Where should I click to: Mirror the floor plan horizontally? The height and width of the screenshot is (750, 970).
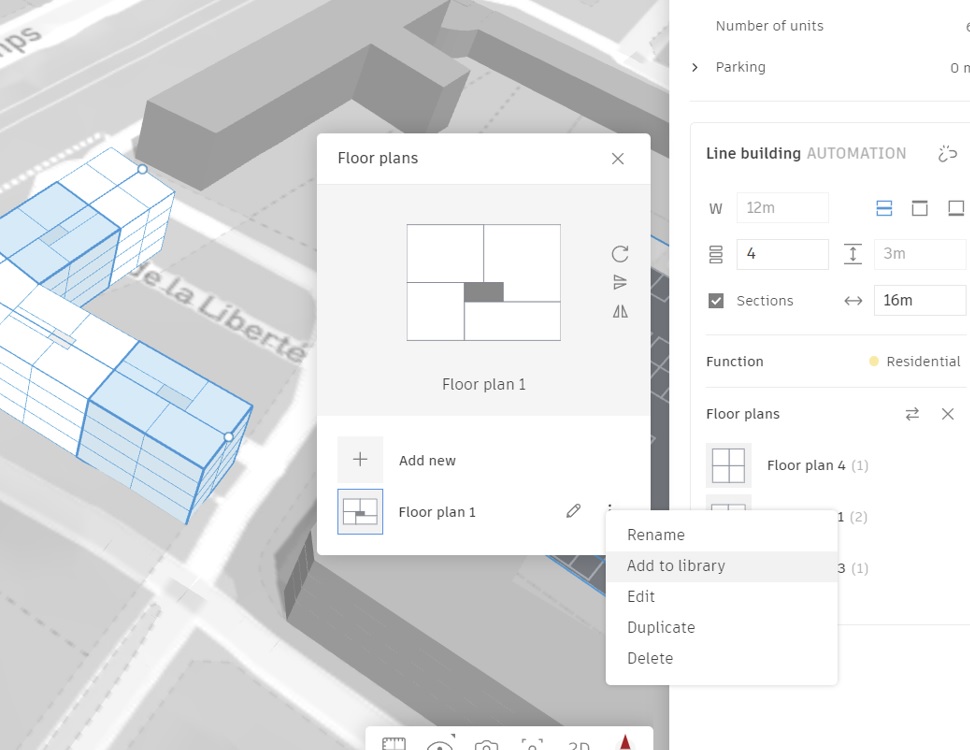point(619,311)
